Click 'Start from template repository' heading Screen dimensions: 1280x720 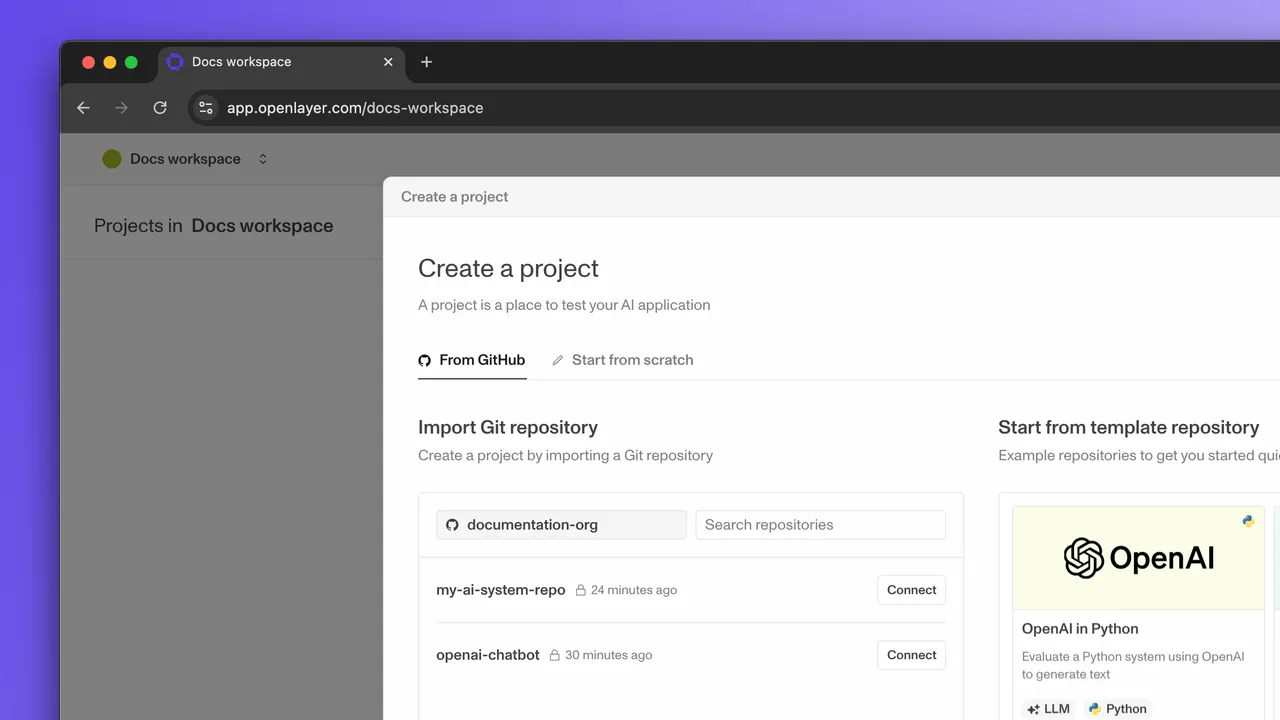1128,427
